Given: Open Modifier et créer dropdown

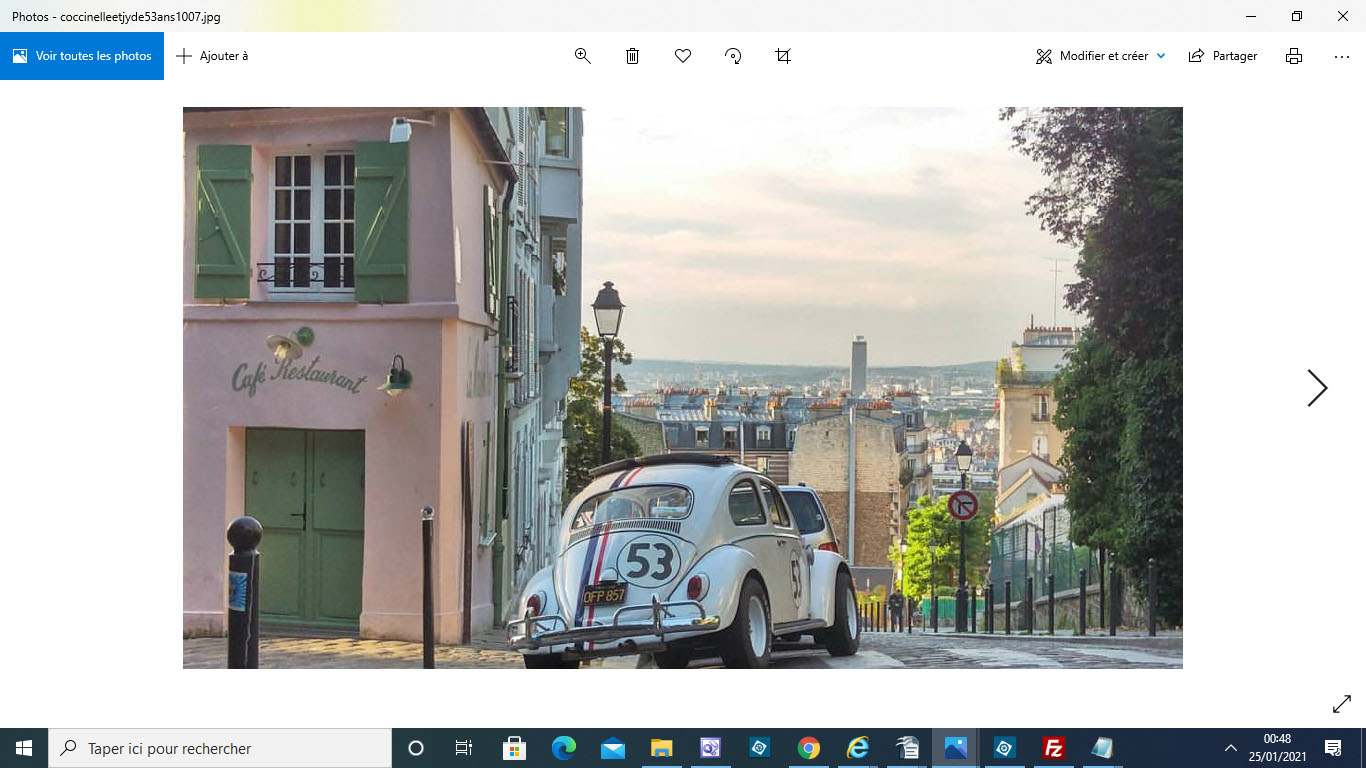Looking at the screenshot, I should pos(1101,56).
